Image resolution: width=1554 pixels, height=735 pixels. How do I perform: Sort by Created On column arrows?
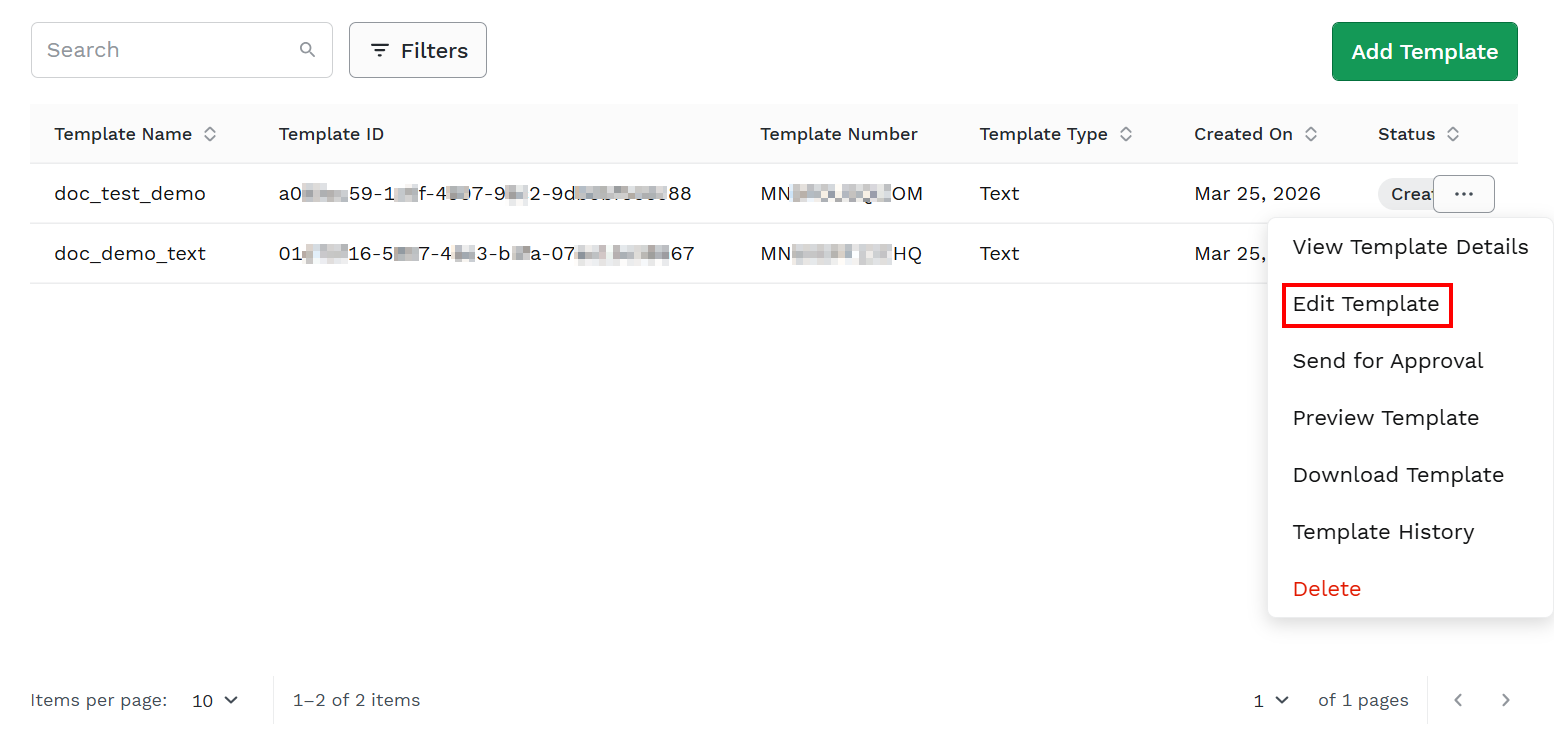(x=1311, y=134)
